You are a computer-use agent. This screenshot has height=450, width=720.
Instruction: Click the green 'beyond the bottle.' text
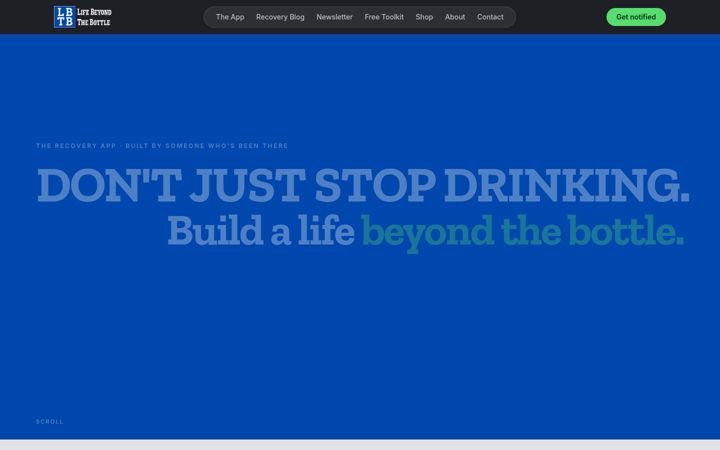coord(523,232)
